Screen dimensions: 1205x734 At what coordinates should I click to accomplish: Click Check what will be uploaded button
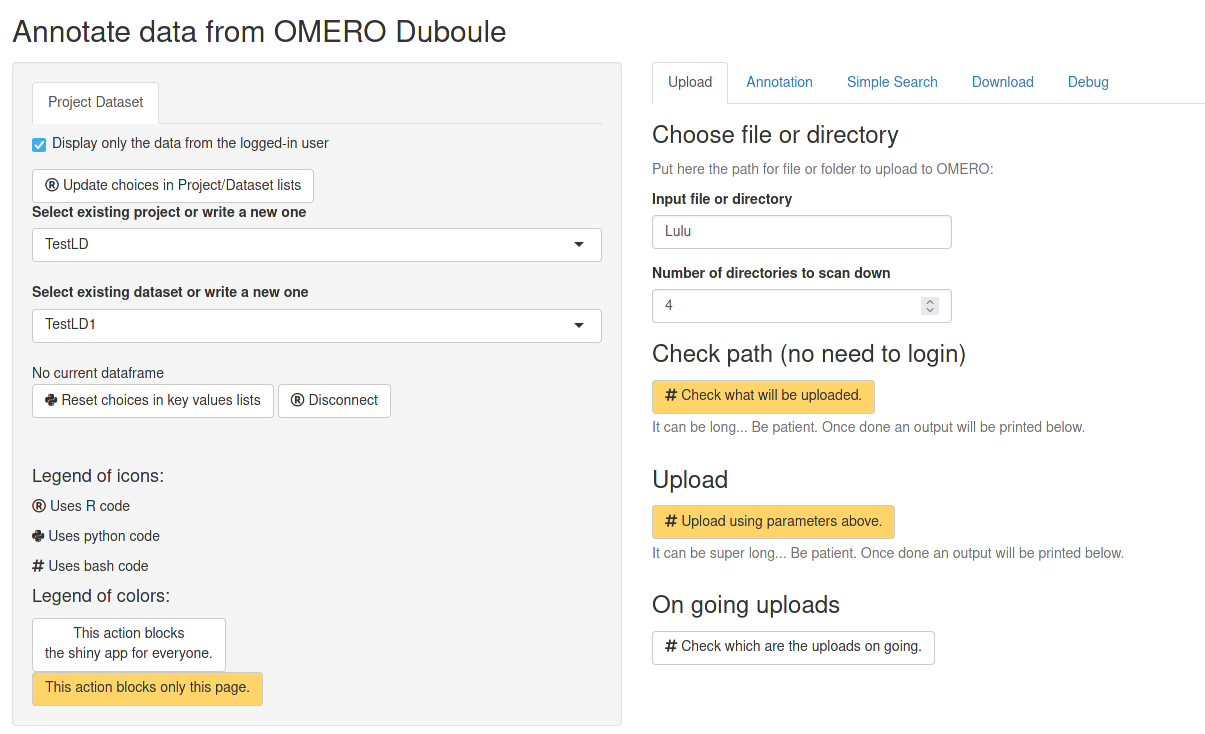pyautogui.click(x=763, y=396)
